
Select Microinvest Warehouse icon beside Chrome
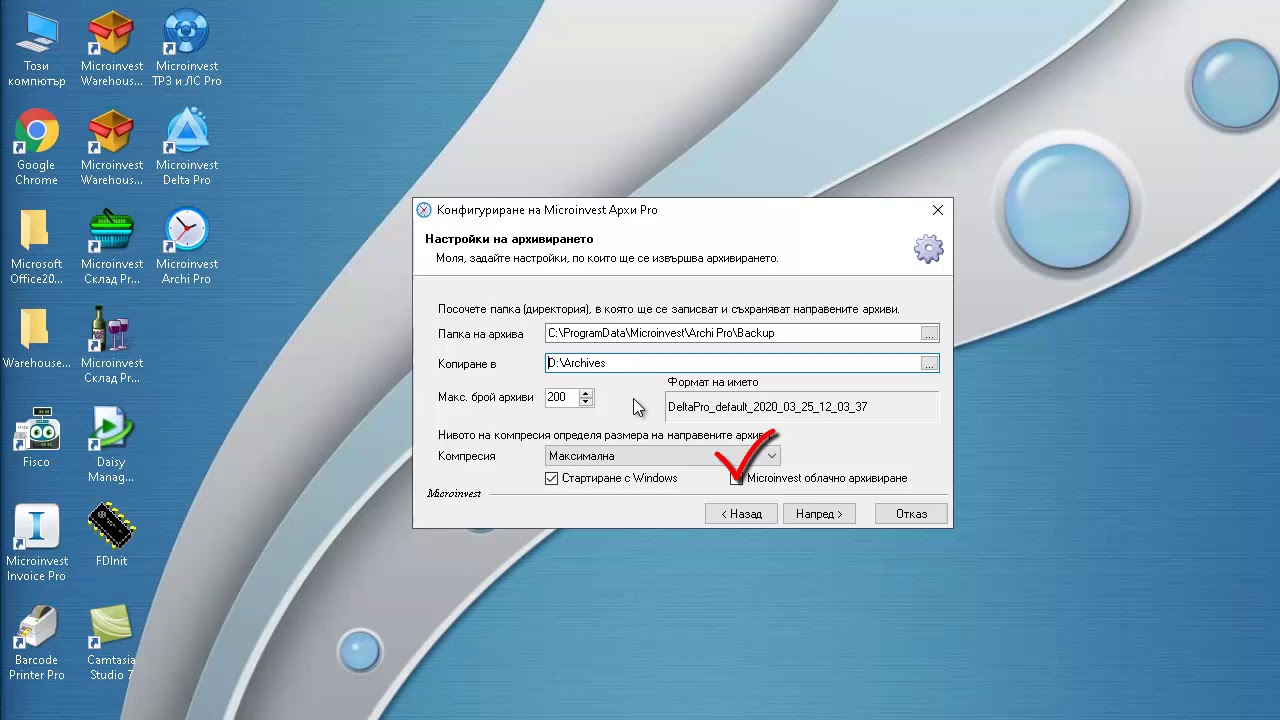(x=112, y=148)
